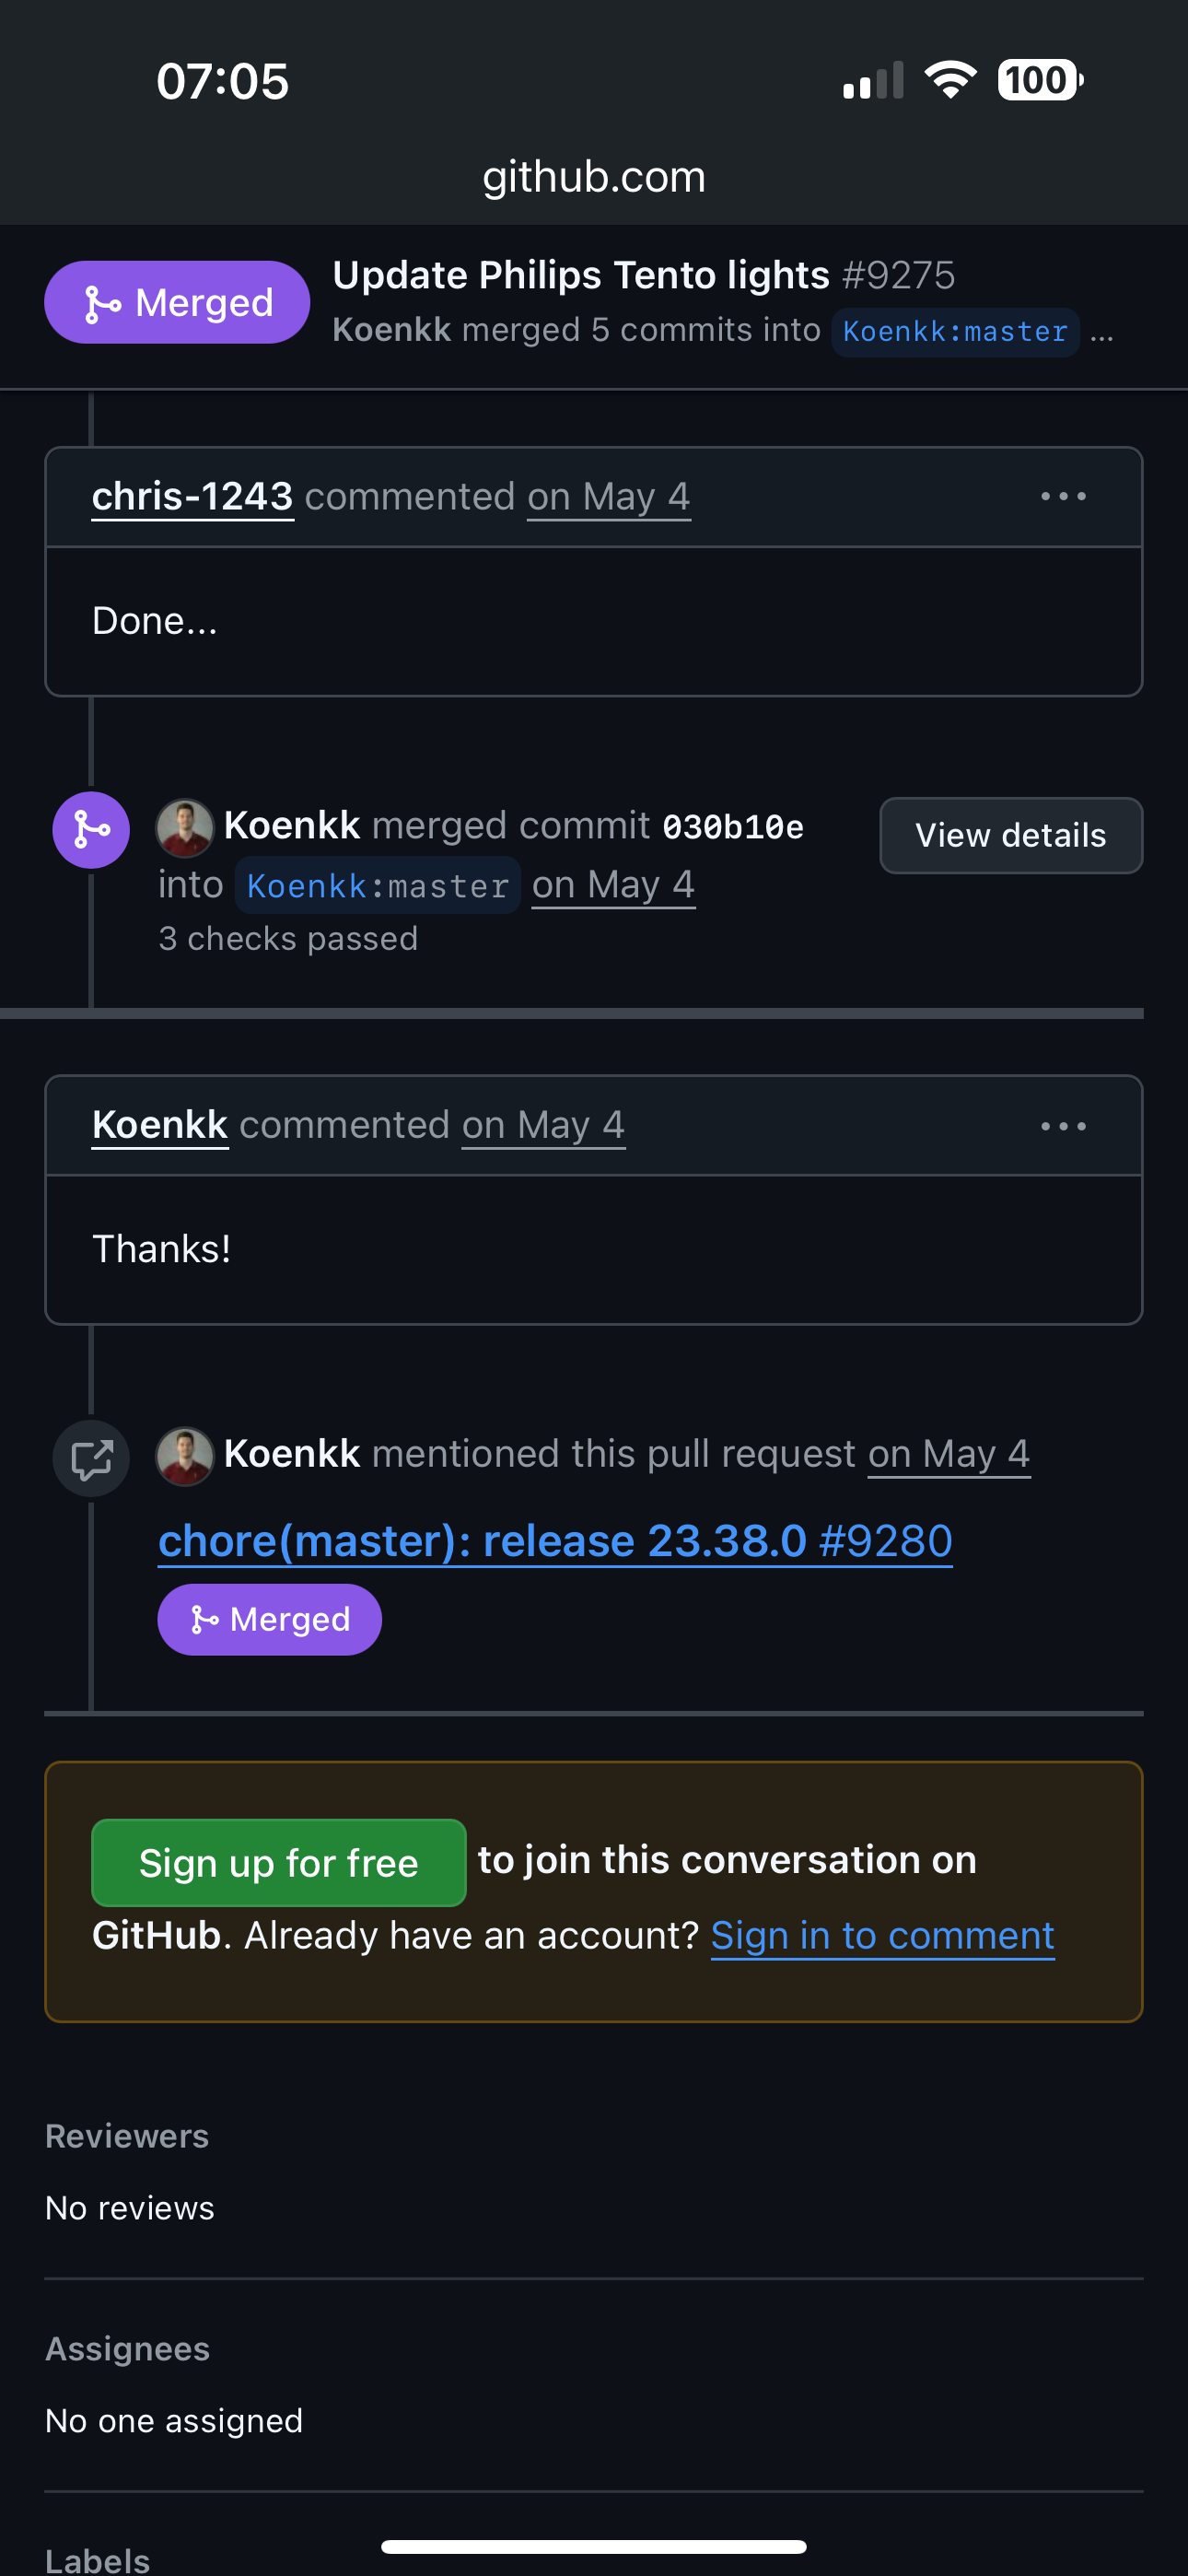Screen dimensions: 1188x2576
Task: Tap the battery indicator showing 100
Action: point(1039,80)
